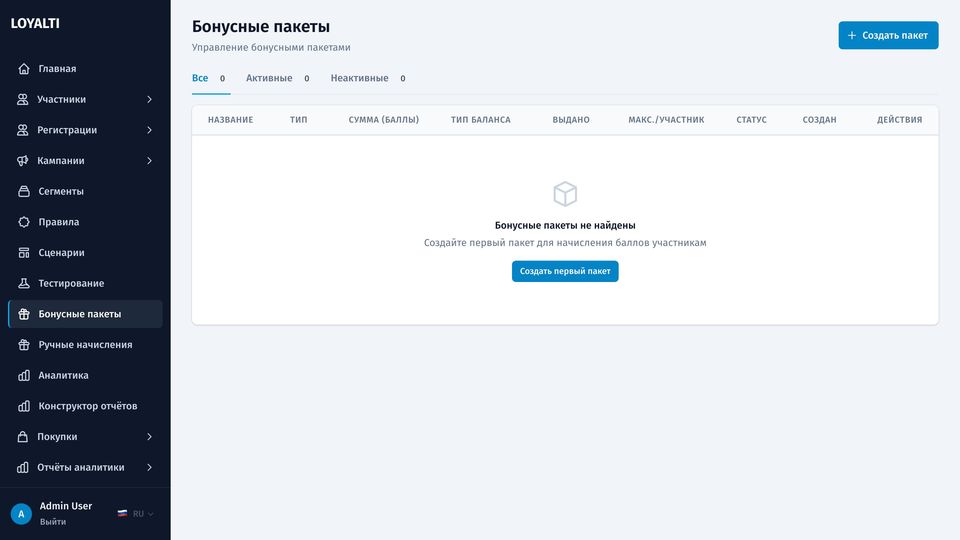Open Главная in the sidebar

click(x=85, y=69)
